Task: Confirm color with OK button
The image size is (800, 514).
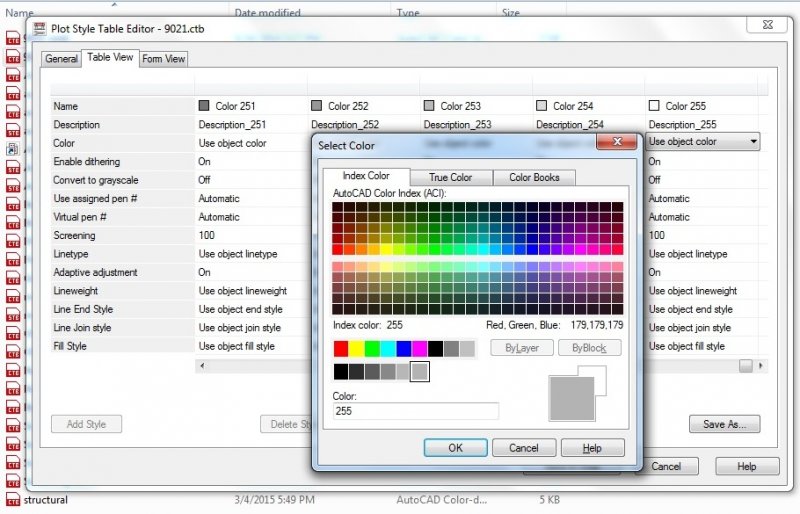Action: (x=455, y=448)
